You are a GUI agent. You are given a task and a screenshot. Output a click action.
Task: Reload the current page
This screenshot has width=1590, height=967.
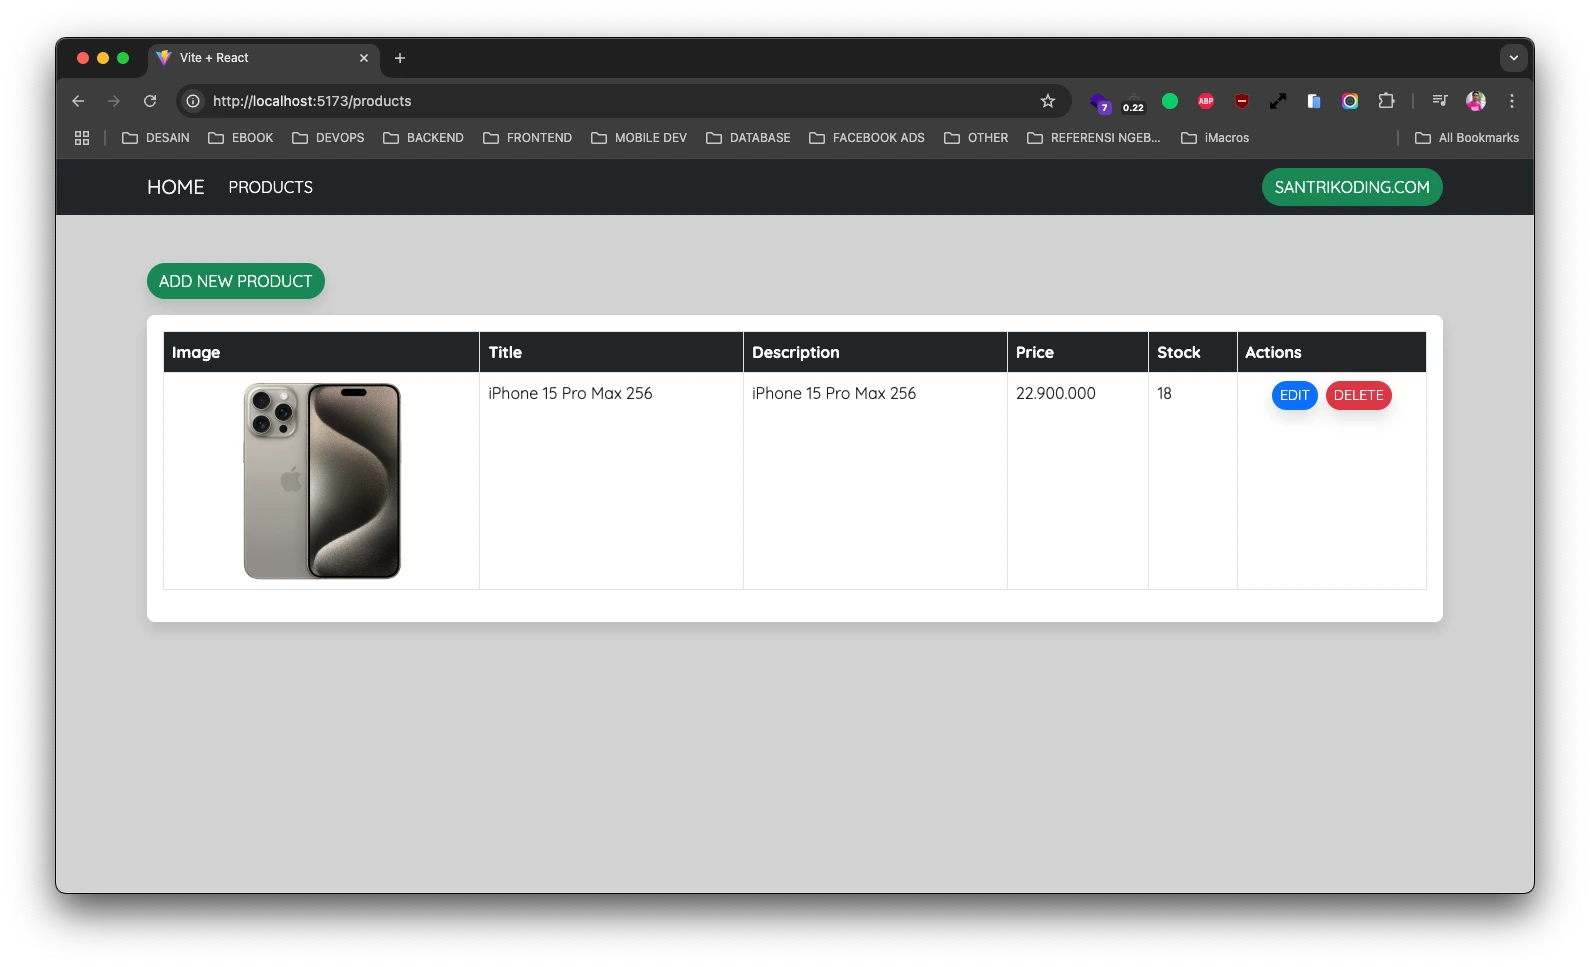coord(150,101)
